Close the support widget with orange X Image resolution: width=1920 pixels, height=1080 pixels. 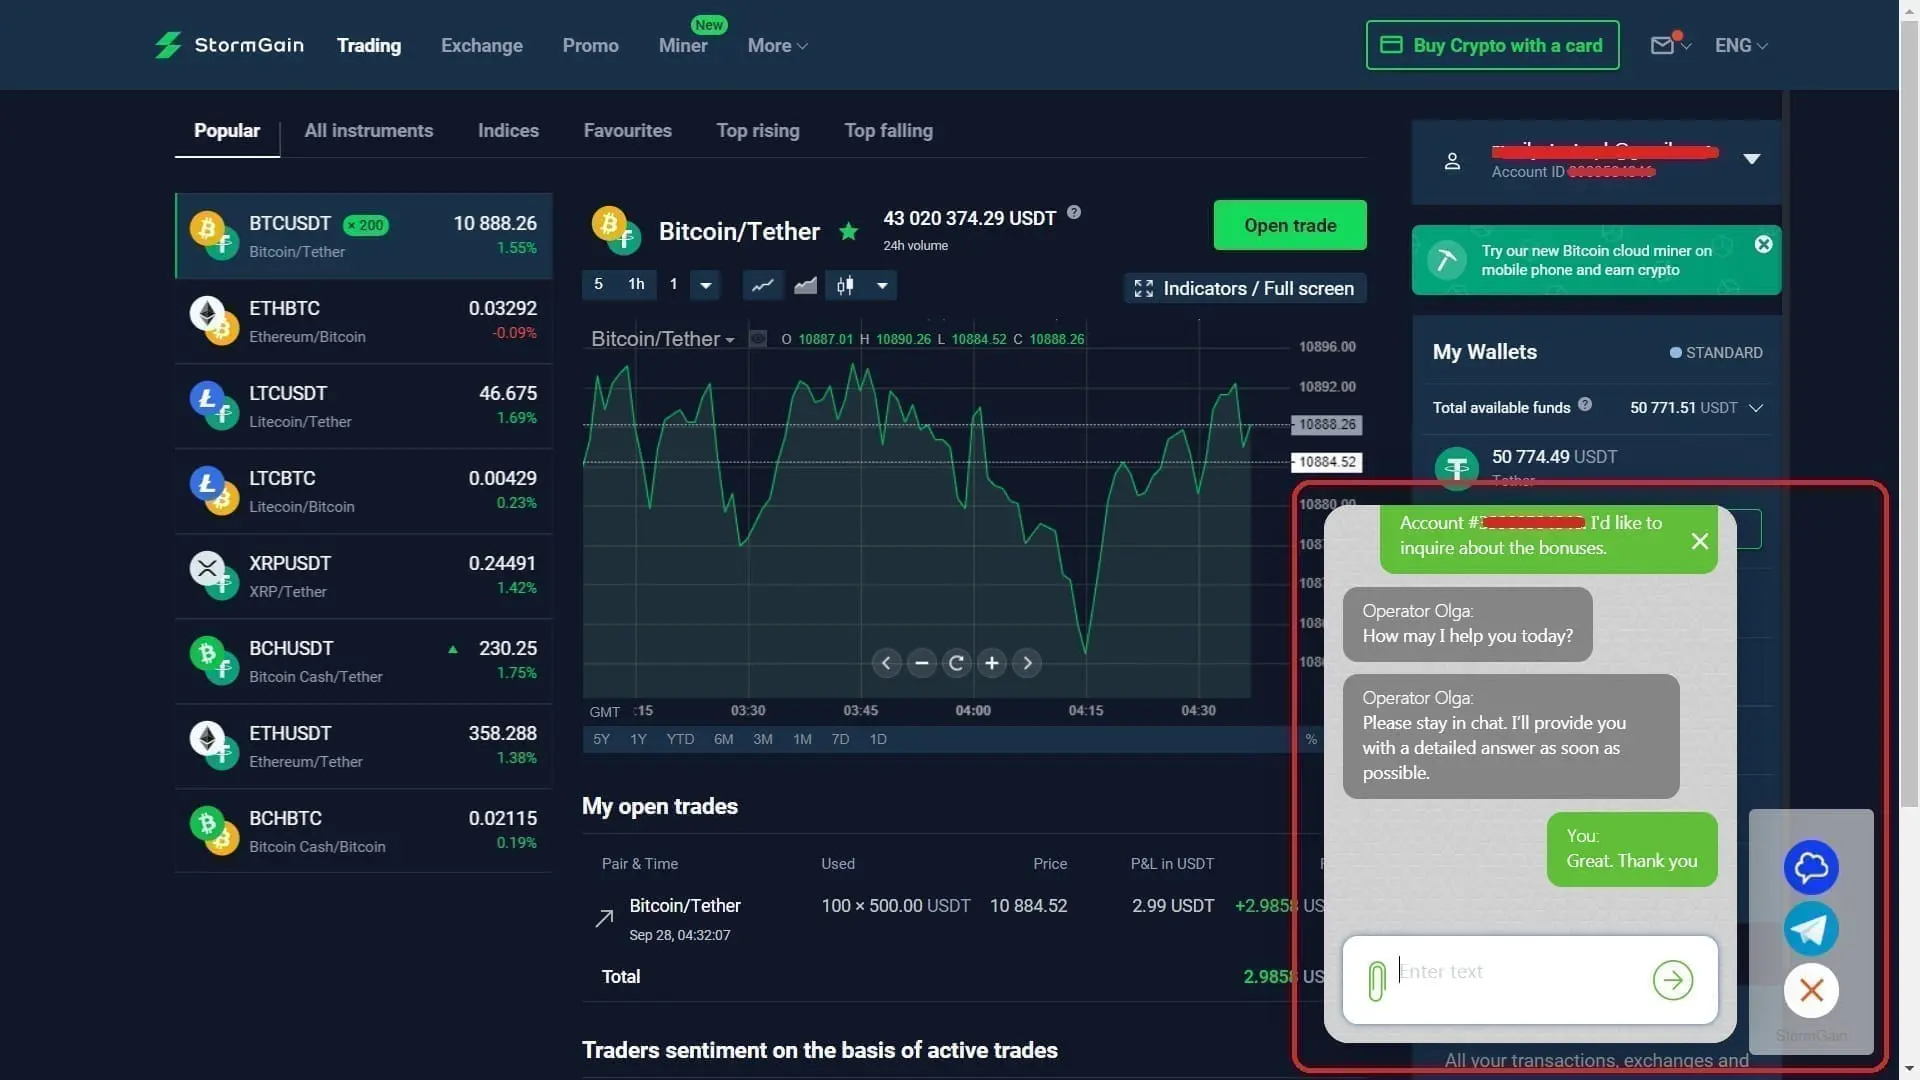click(1811, 991)
